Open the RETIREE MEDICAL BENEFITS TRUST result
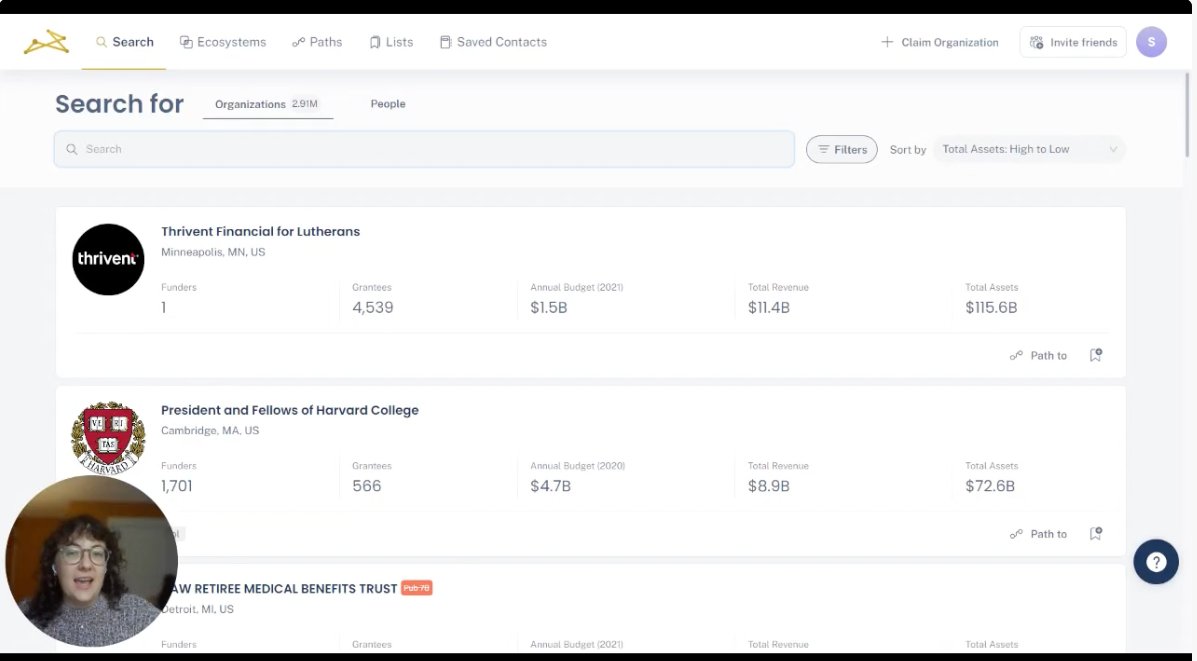This screenshot has height=661, width=1197. pyautogui.click(x=286, y=588)
